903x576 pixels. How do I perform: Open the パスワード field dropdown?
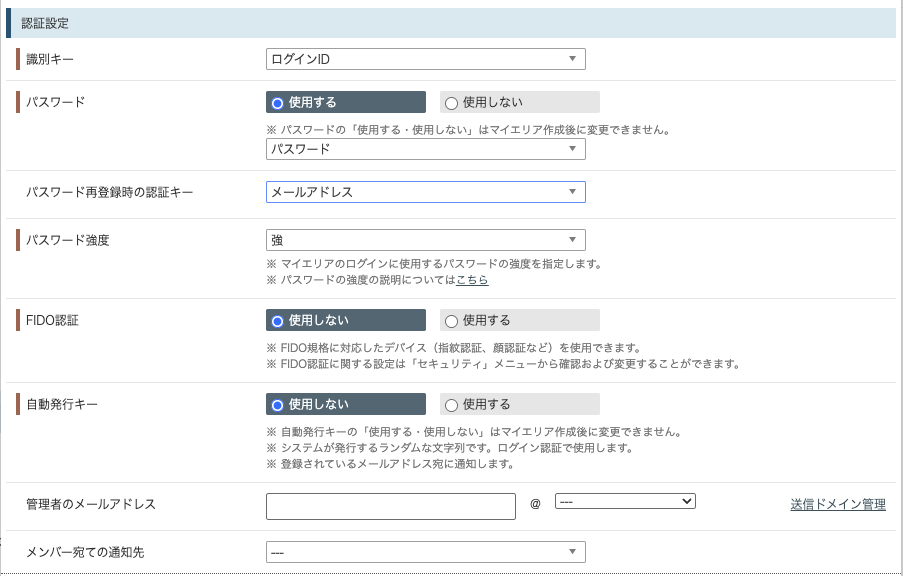[426, 149]
